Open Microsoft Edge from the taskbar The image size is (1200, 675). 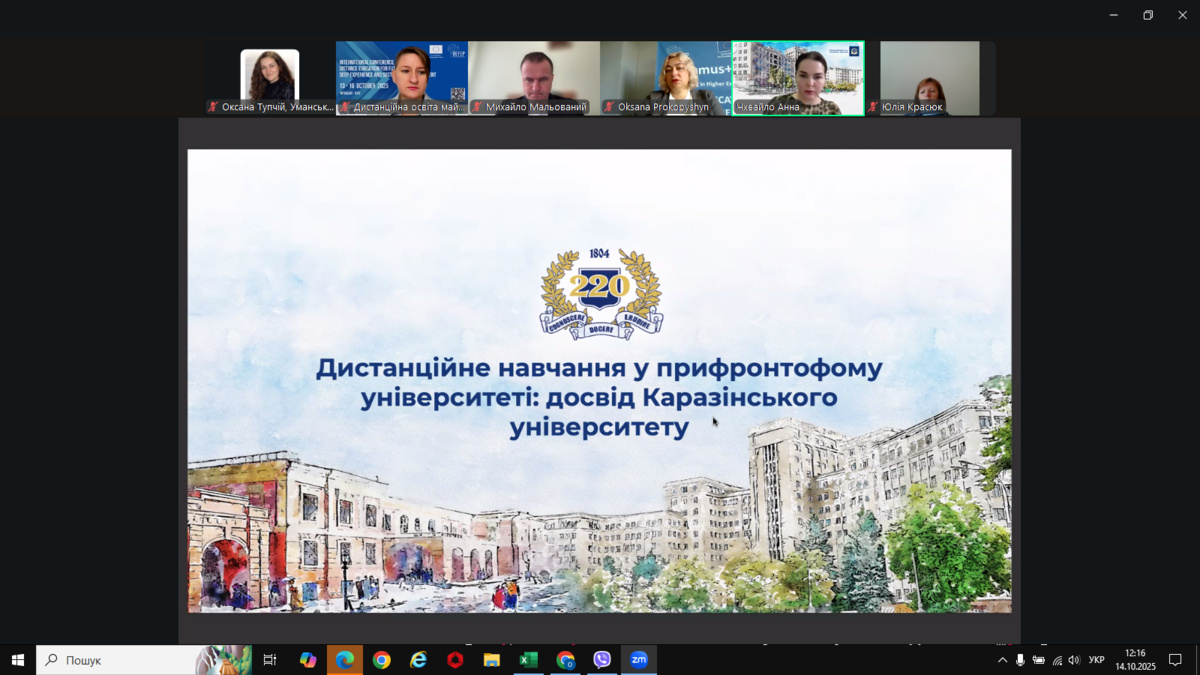345,660
